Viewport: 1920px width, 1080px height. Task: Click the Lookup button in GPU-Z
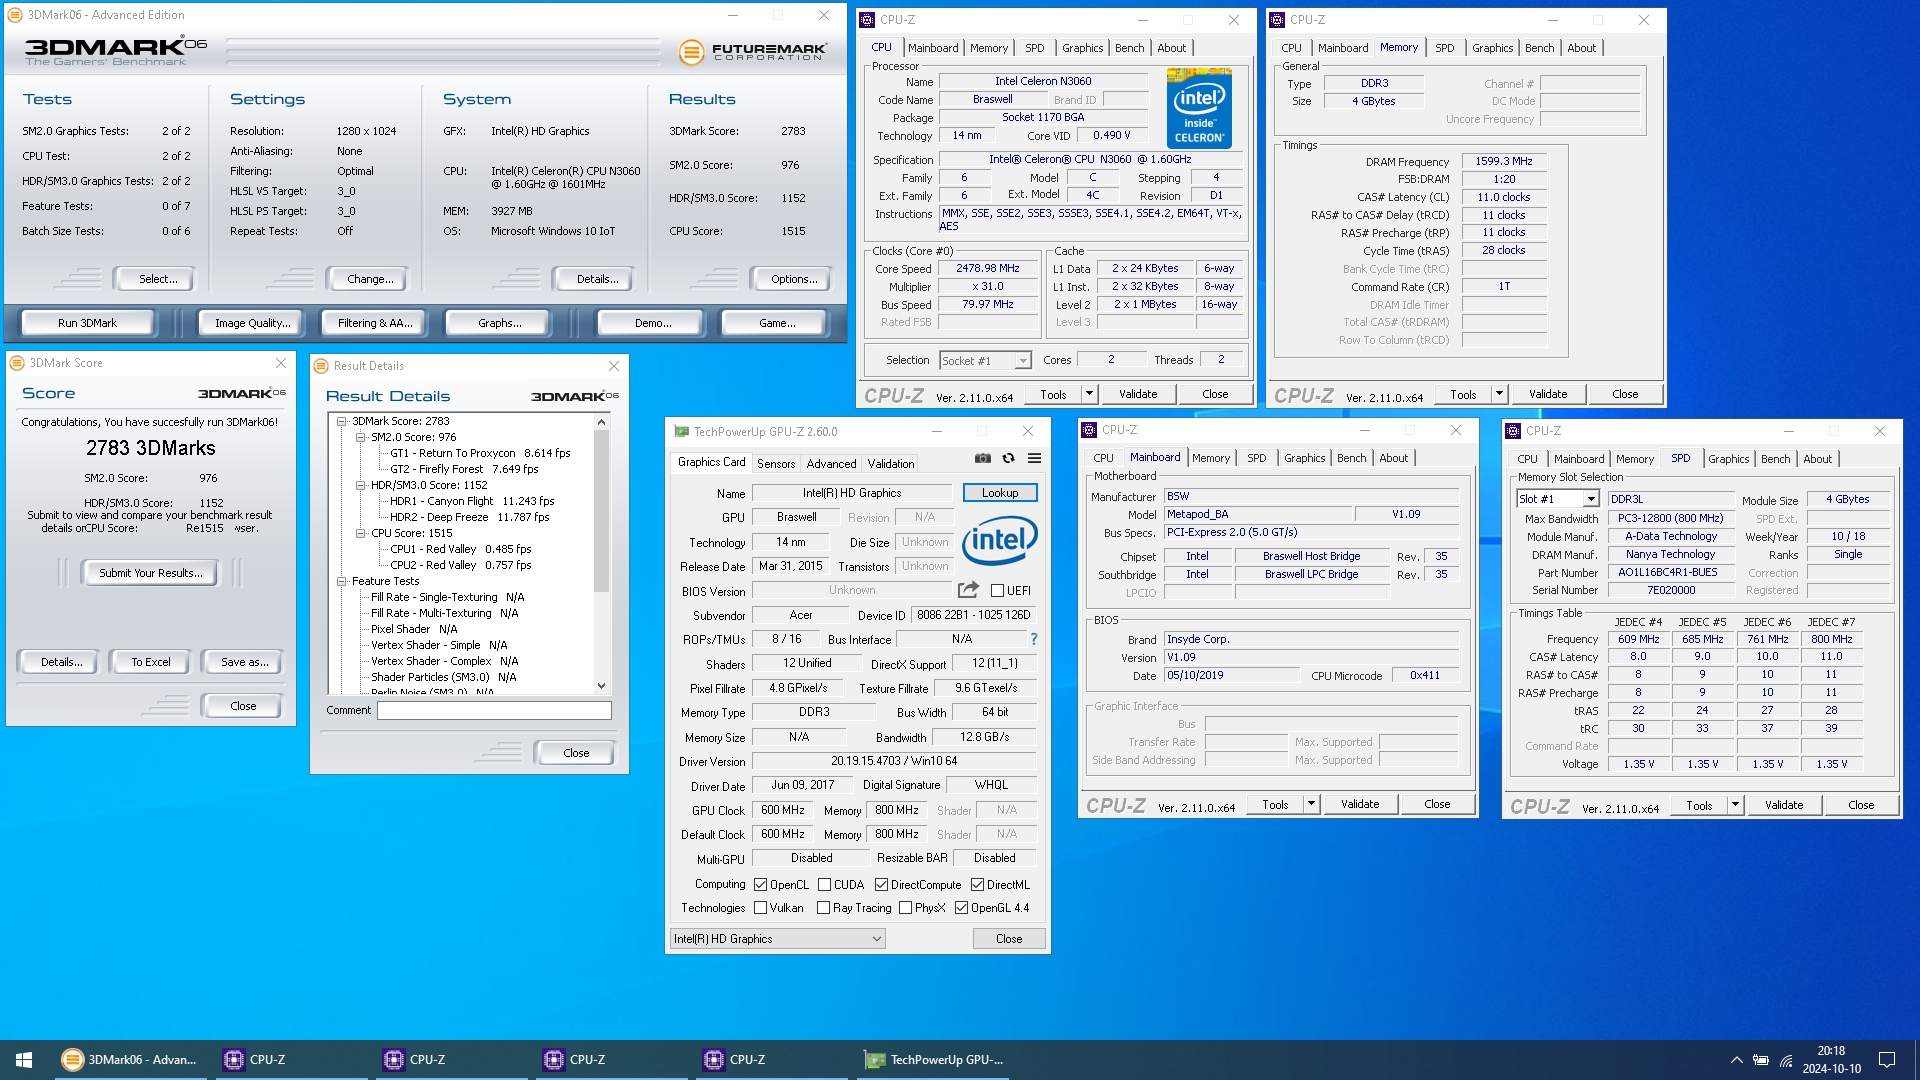tap(1000, 493)
